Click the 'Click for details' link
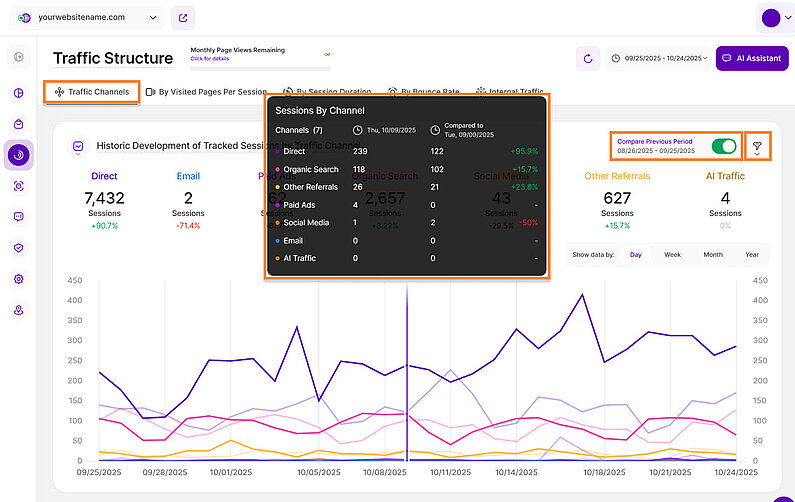The height and width of the screenshot is (502, 795). tap(211, 59)
